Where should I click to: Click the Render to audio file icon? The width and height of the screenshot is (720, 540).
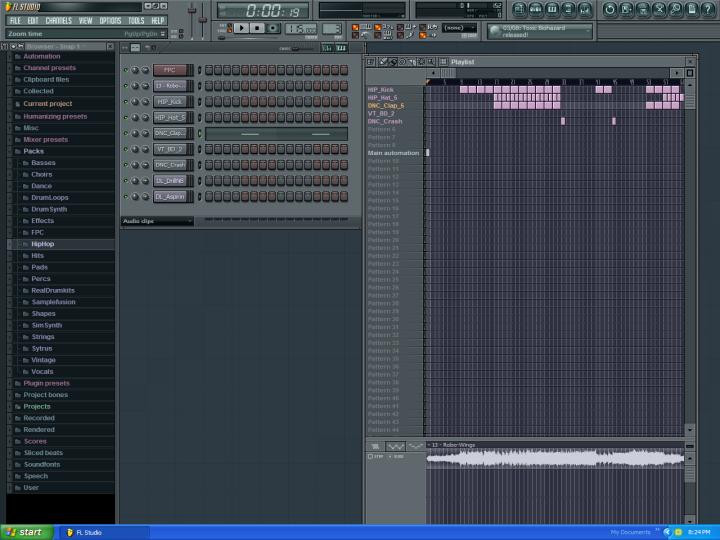pos(643,9)
